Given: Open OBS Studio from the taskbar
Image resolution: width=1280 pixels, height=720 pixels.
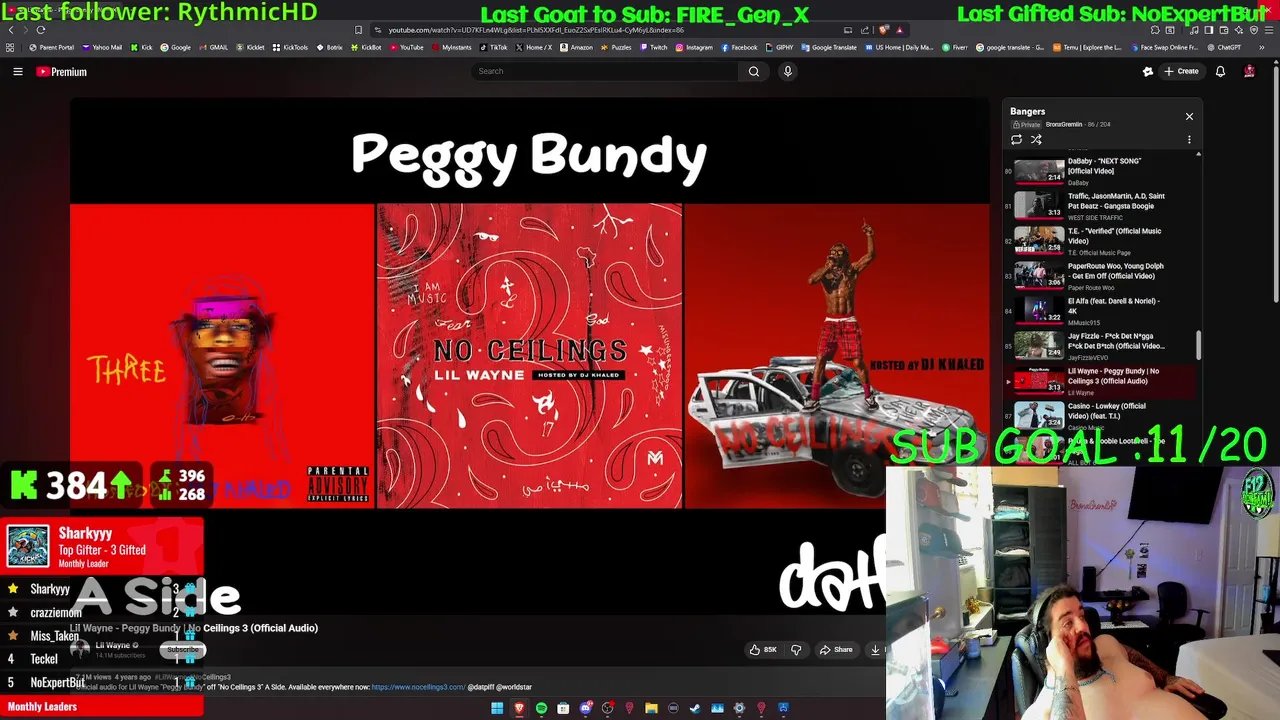Looking at the screenshot, I should [608, 708].
